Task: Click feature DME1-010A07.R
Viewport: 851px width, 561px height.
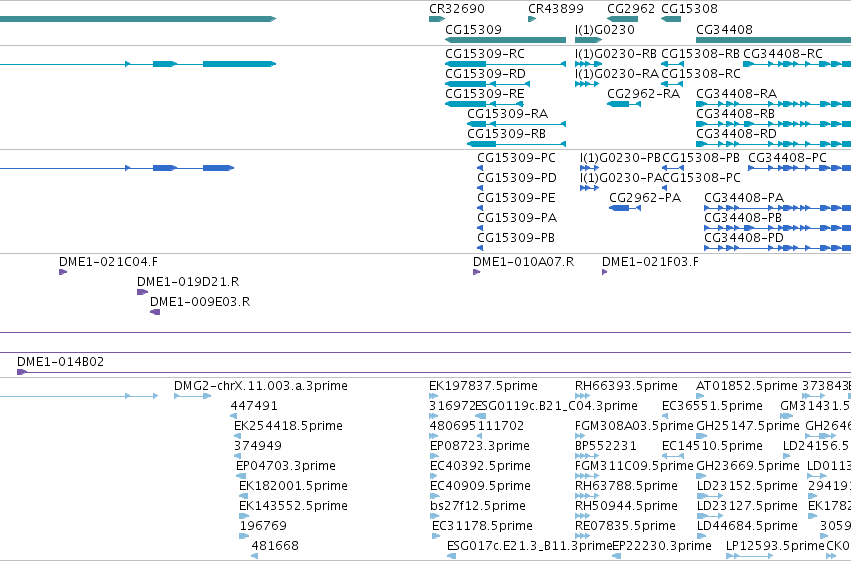Action: click(x=477, y=272)
